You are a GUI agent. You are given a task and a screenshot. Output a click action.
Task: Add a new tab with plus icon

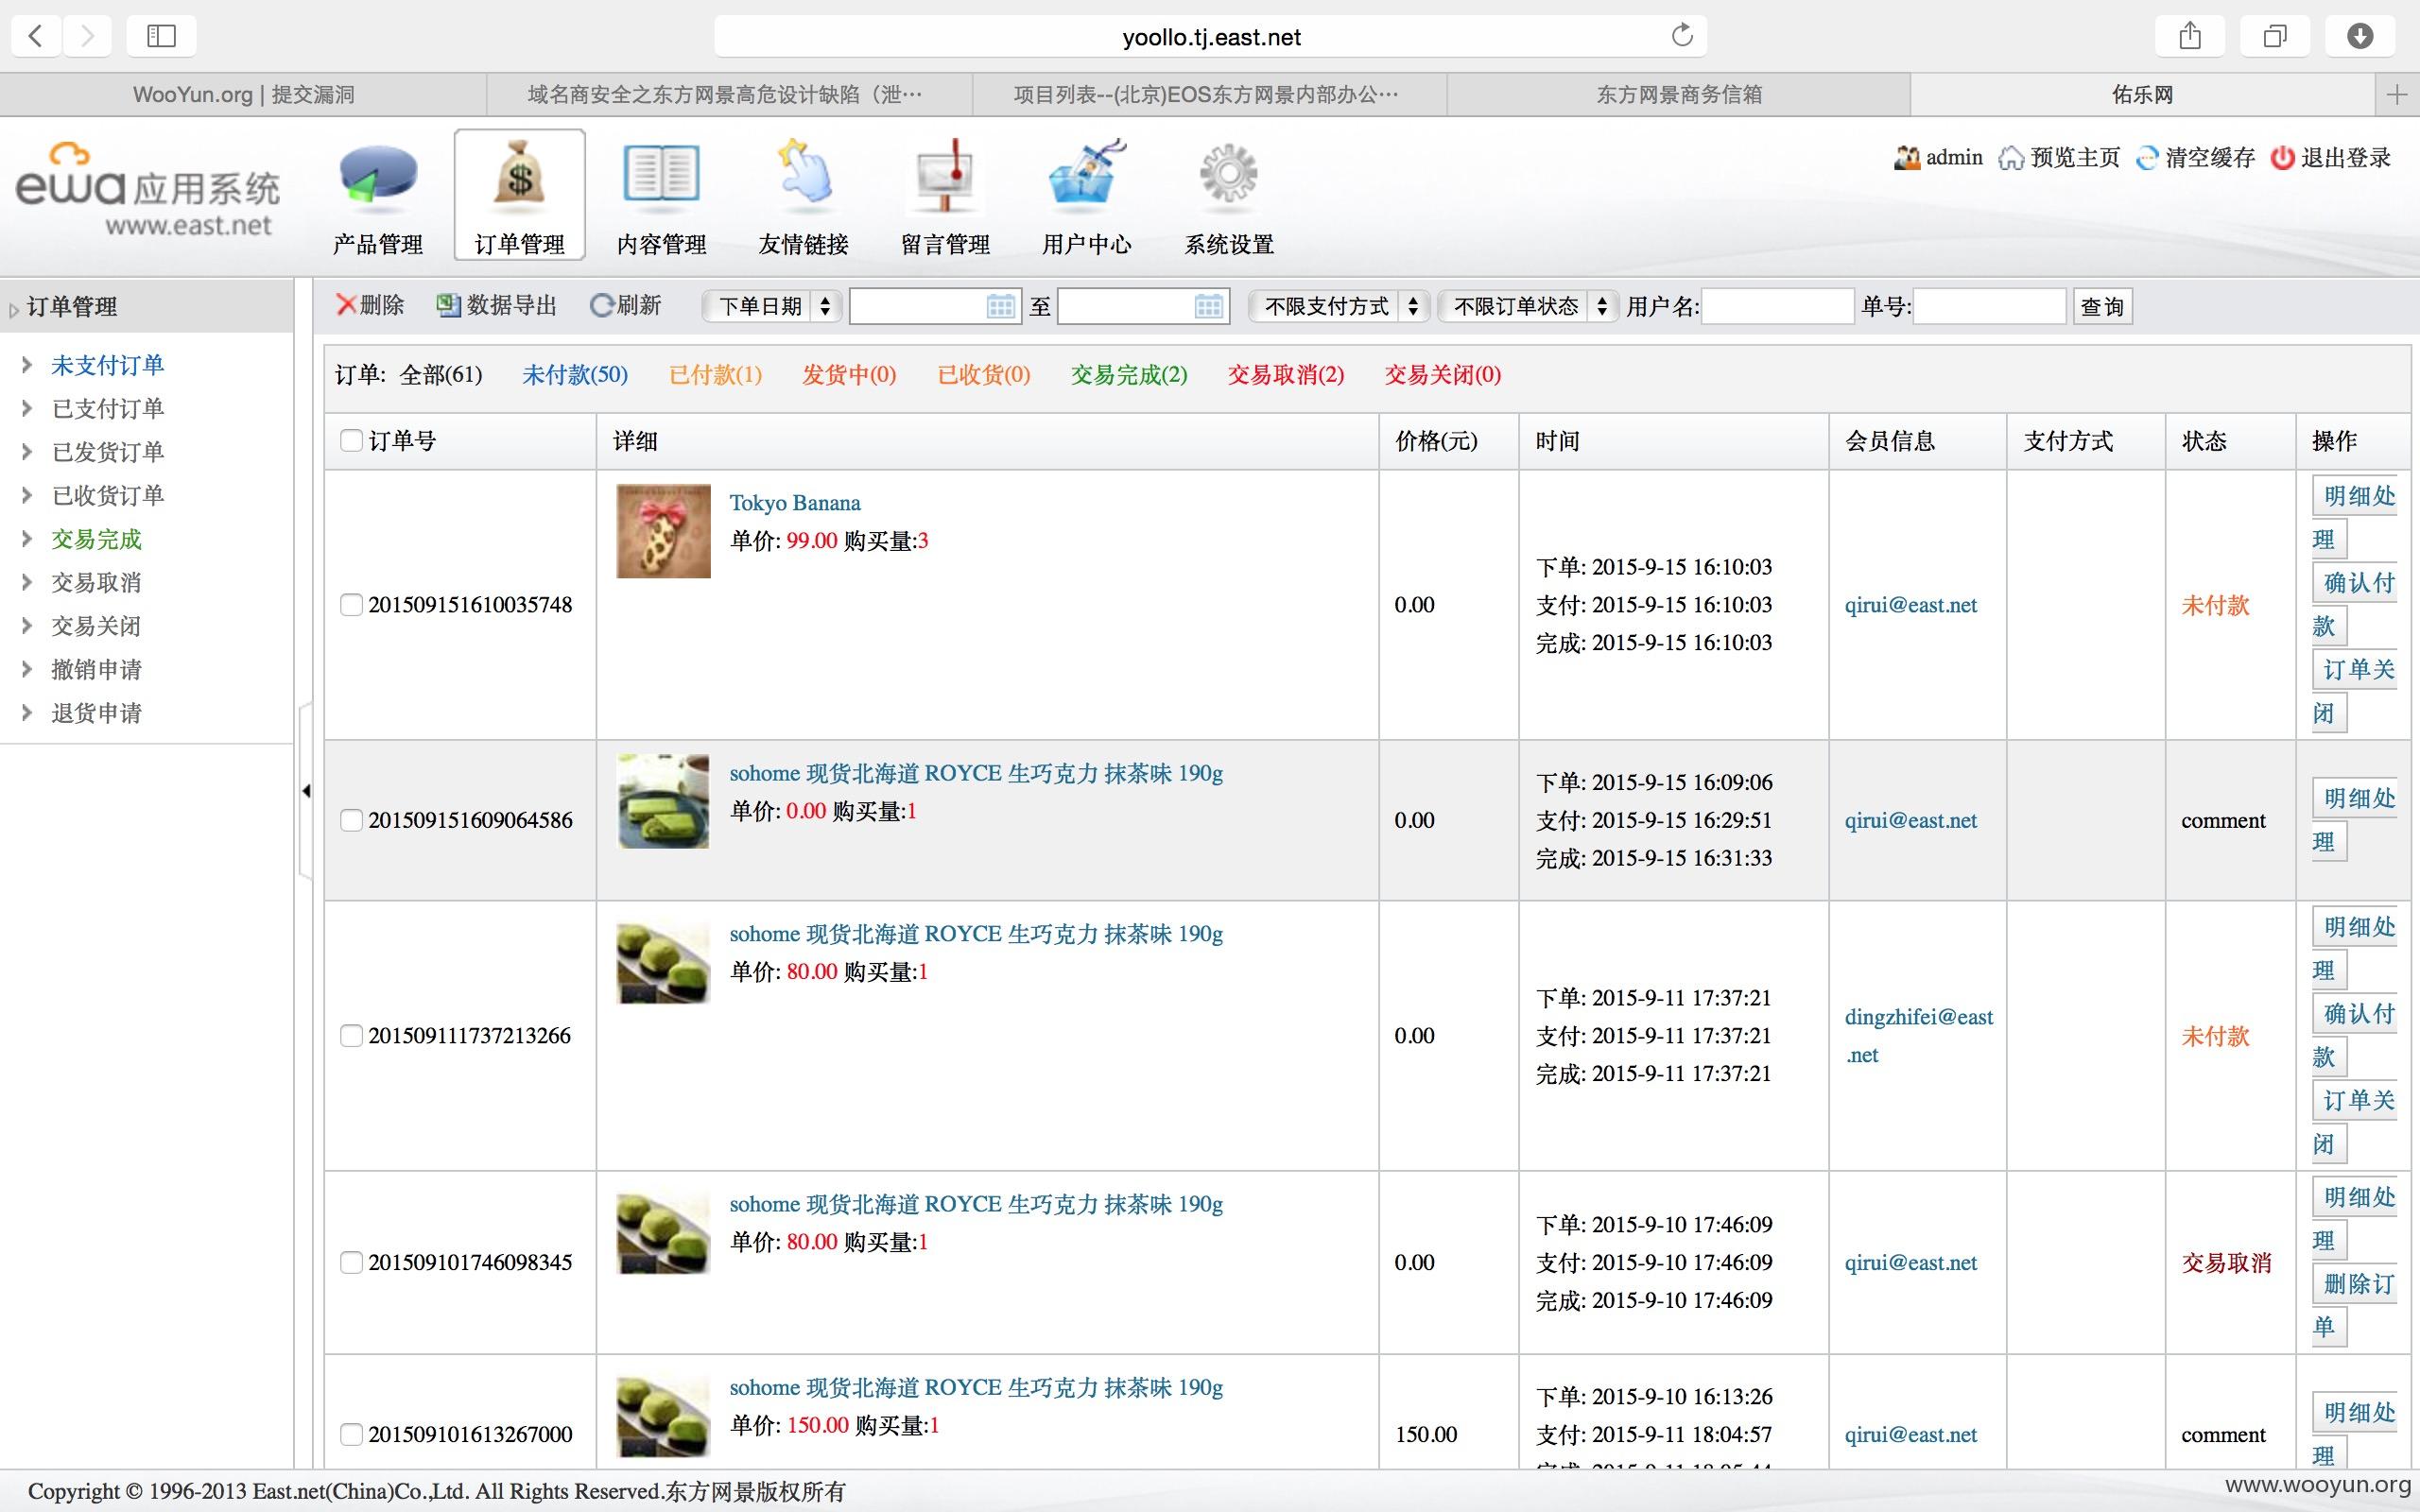coord(2396,95)
